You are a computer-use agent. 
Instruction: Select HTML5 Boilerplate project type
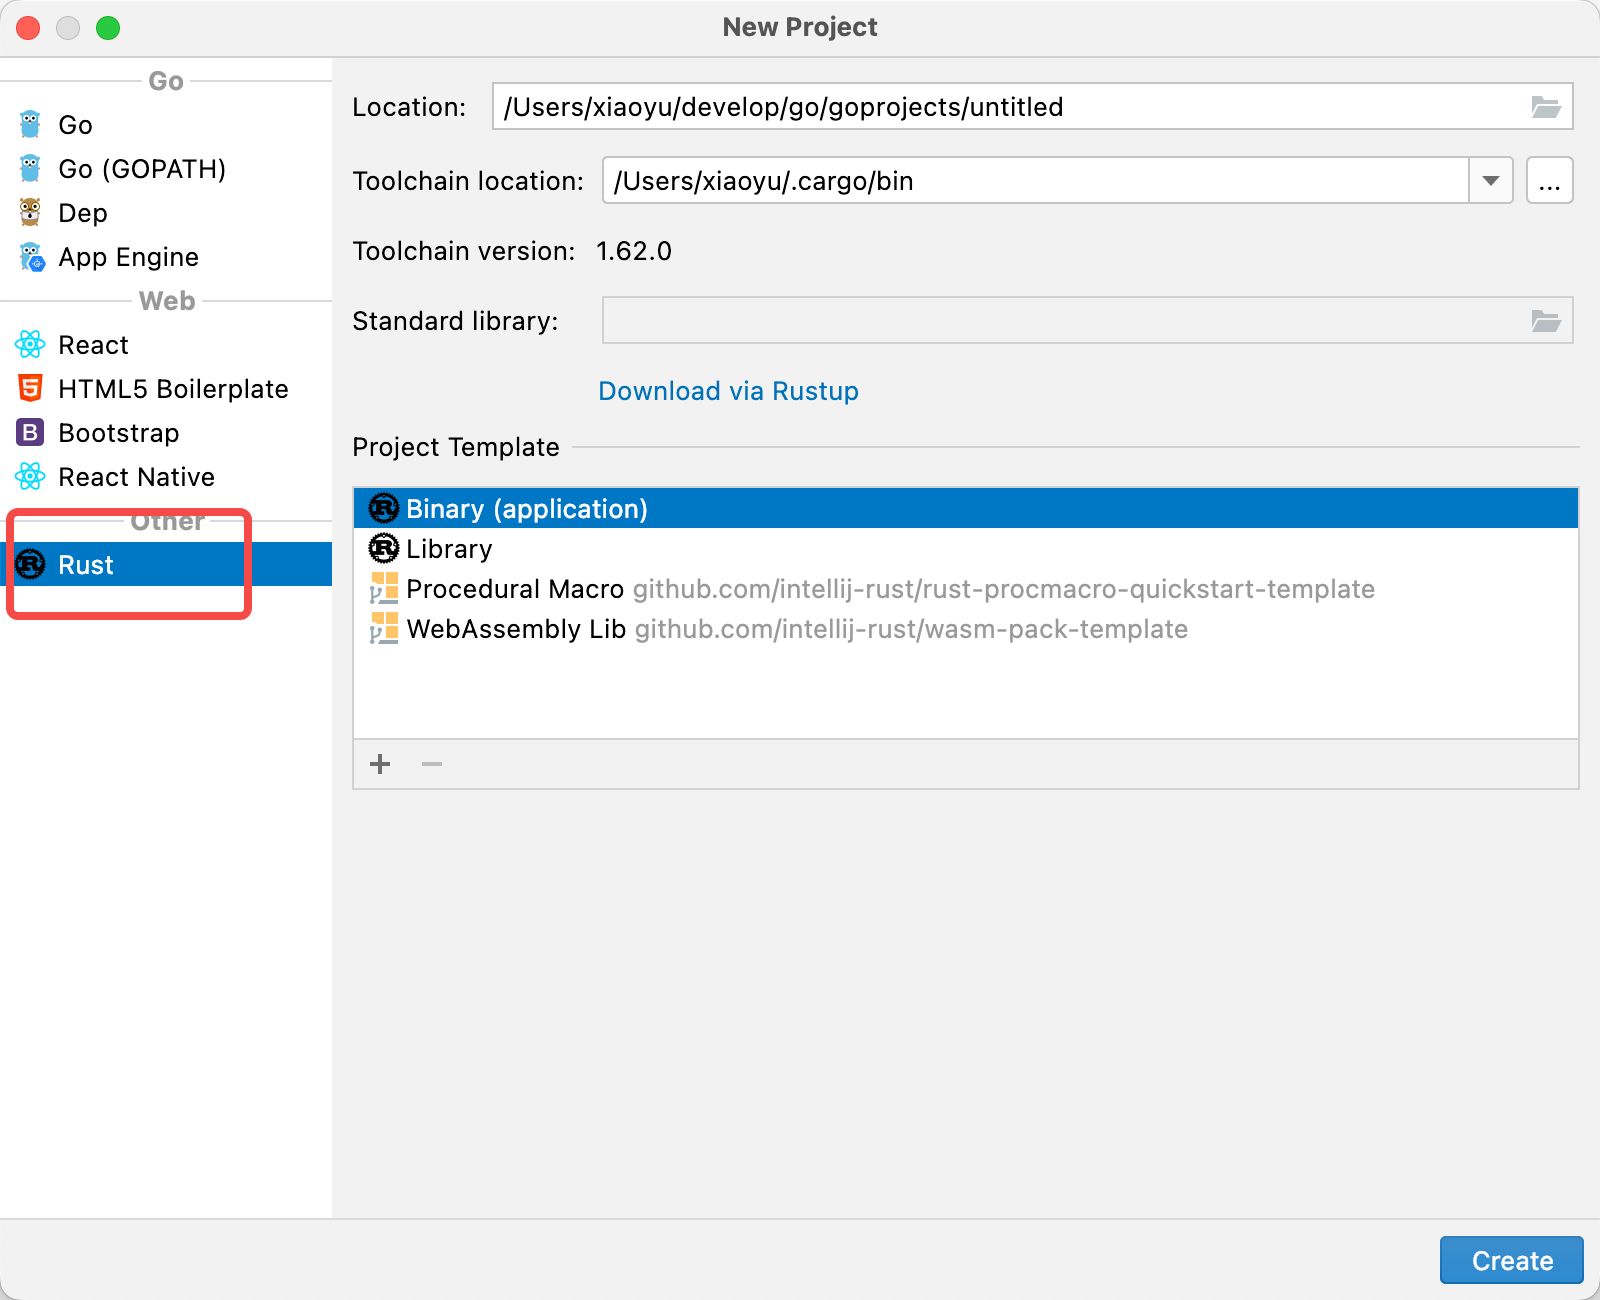tap(166, 388)
